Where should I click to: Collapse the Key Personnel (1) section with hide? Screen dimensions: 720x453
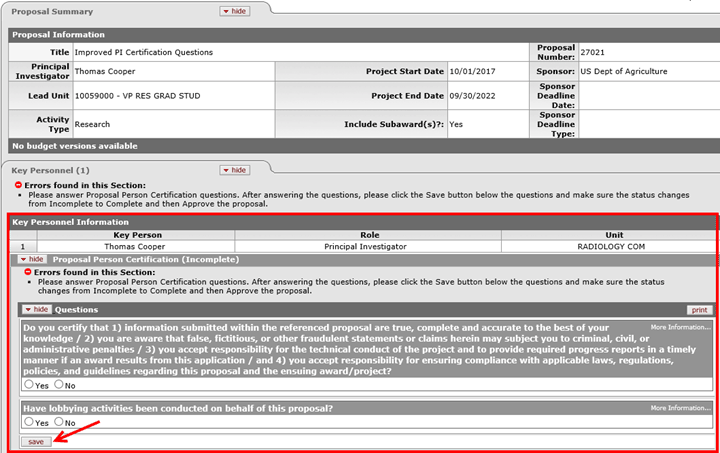235,170
